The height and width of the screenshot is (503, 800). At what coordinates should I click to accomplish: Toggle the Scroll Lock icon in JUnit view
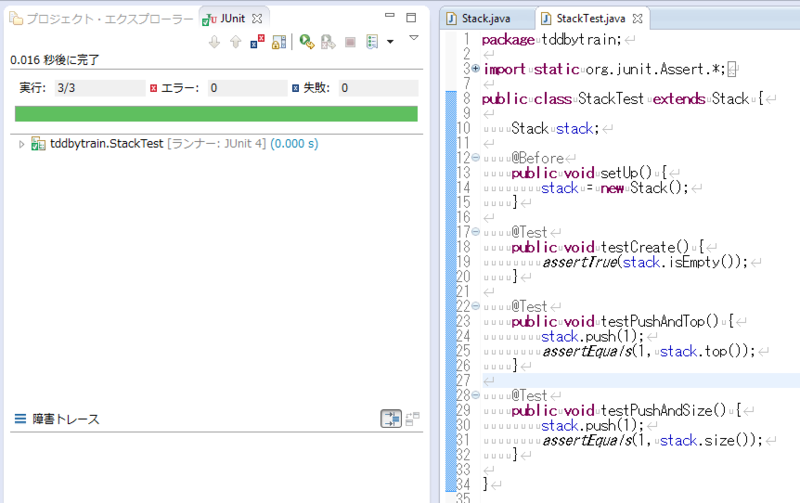279,42
